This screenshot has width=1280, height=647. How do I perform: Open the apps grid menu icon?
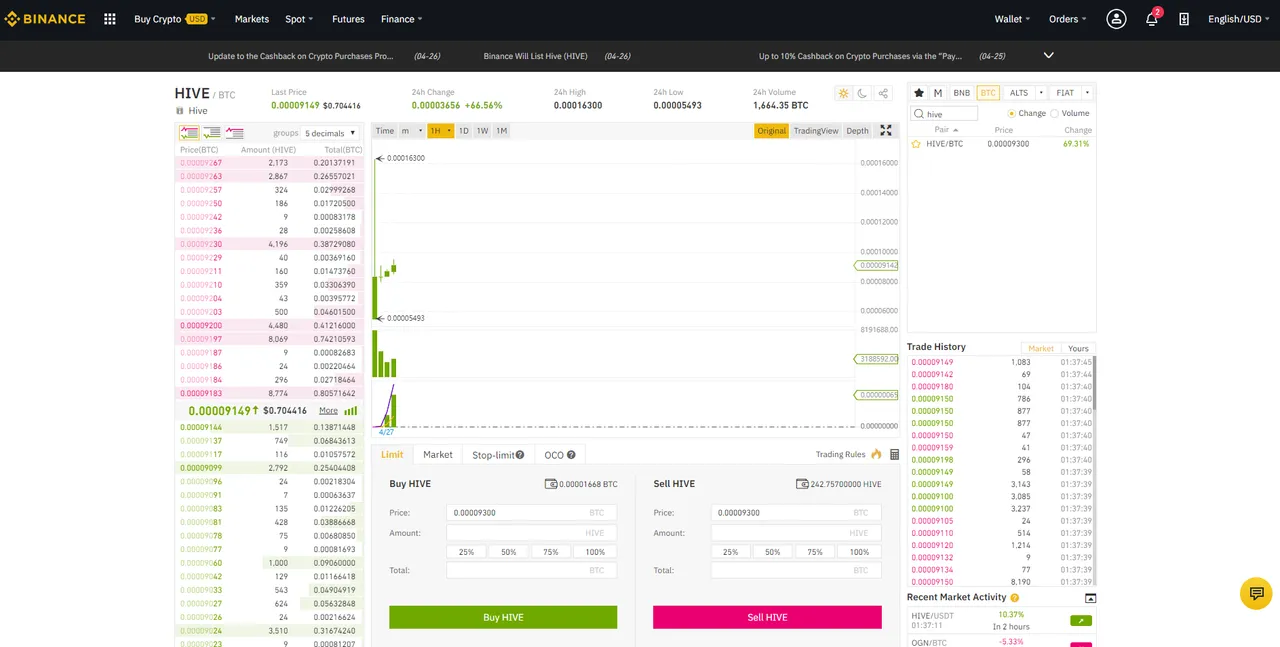point(110,19)
